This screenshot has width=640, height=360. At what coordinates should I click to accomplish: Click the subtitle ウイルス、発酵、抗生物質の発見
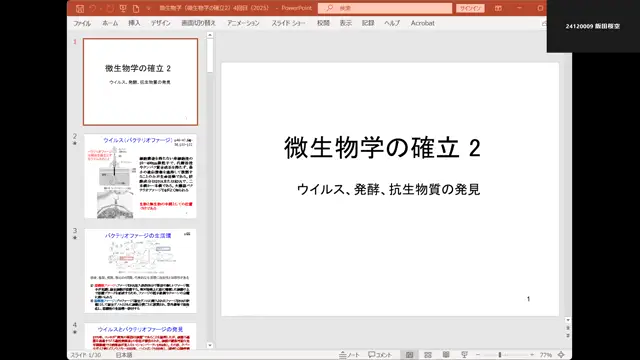[388, 189]
